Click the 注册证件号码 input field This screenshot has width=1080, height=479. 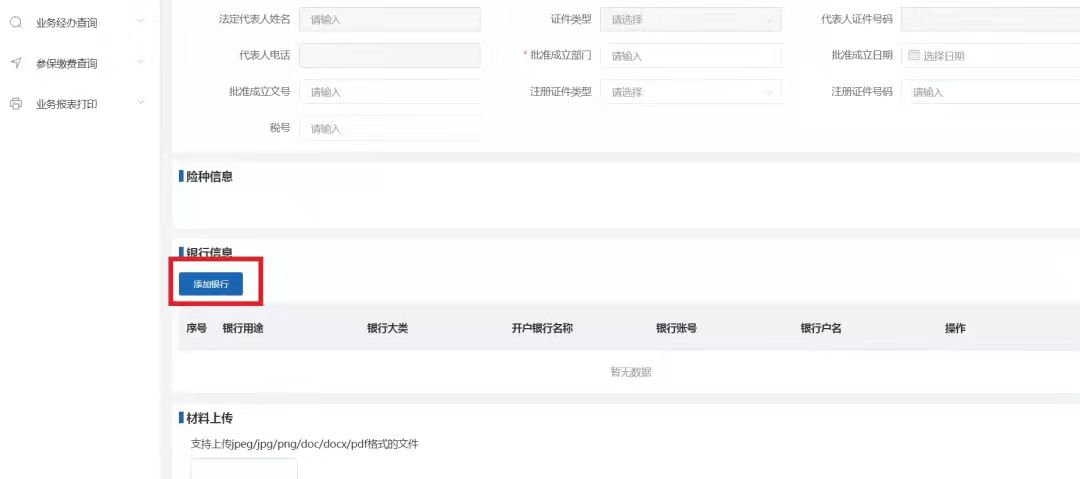tap(990, 92)
